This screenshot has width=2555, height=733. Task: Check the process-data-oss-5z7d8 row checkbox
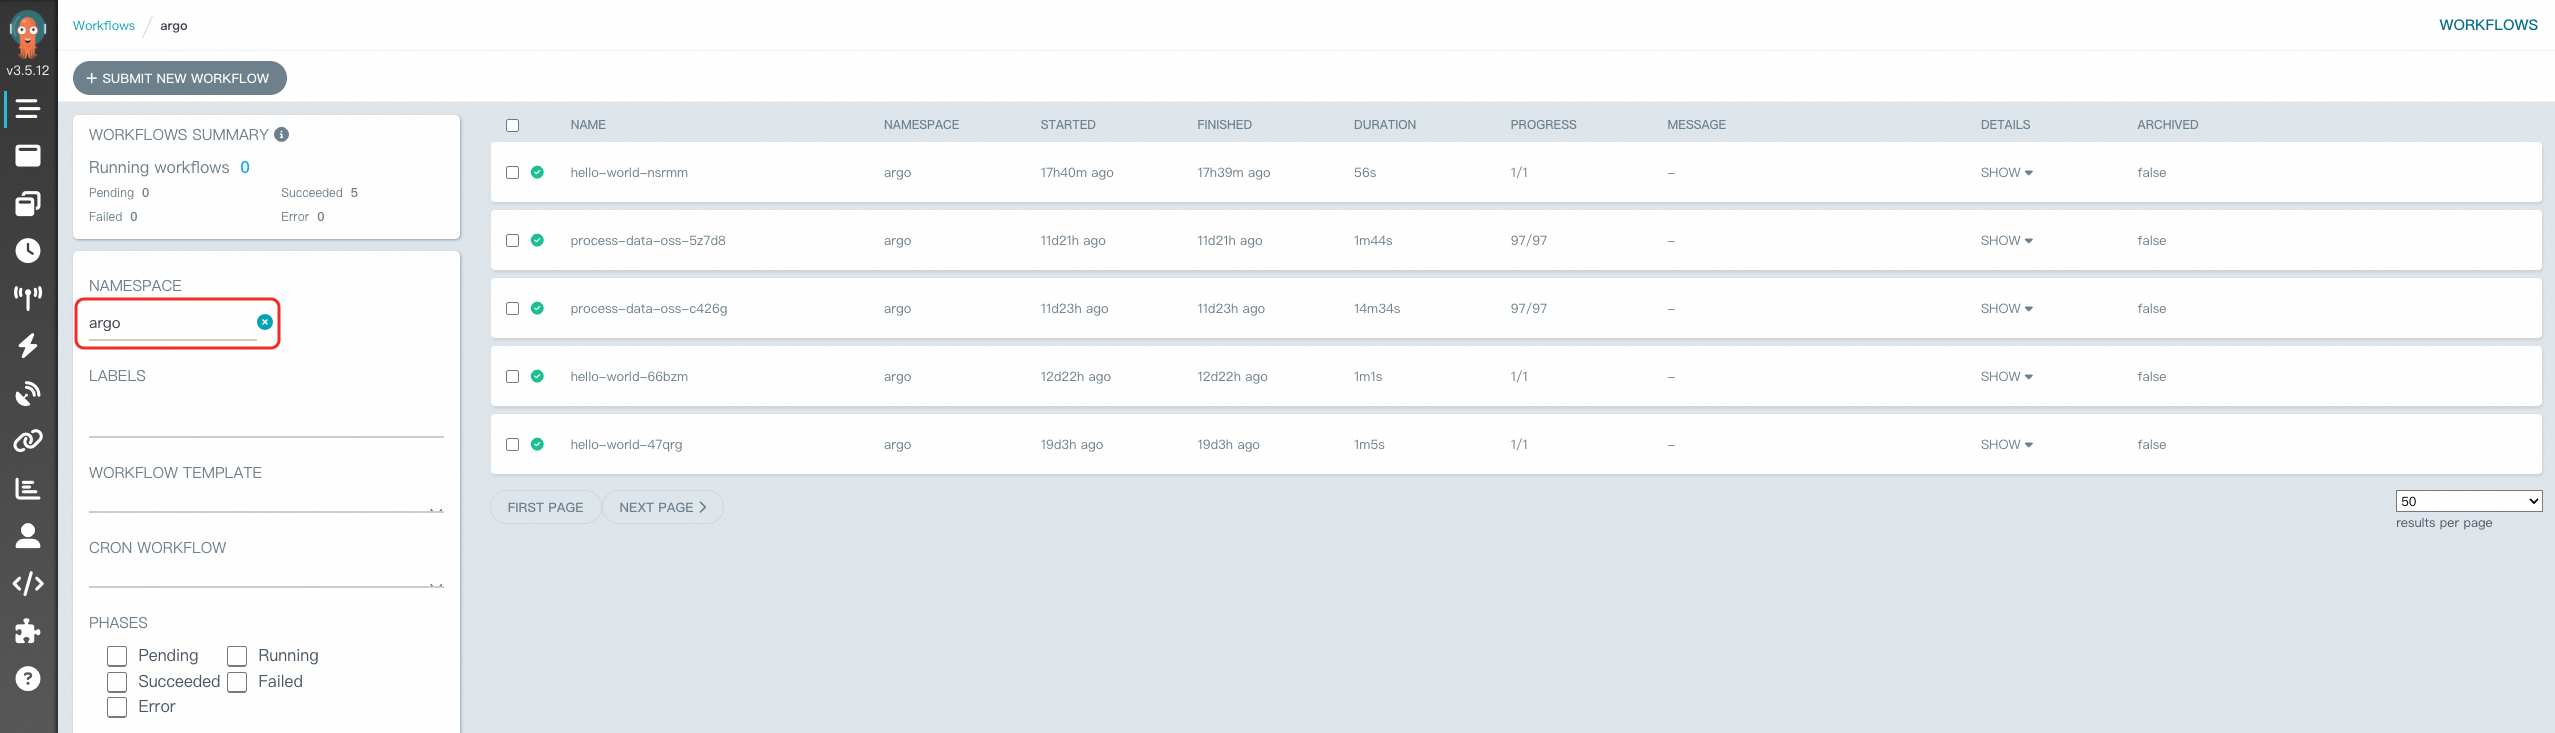pos(512,240)
